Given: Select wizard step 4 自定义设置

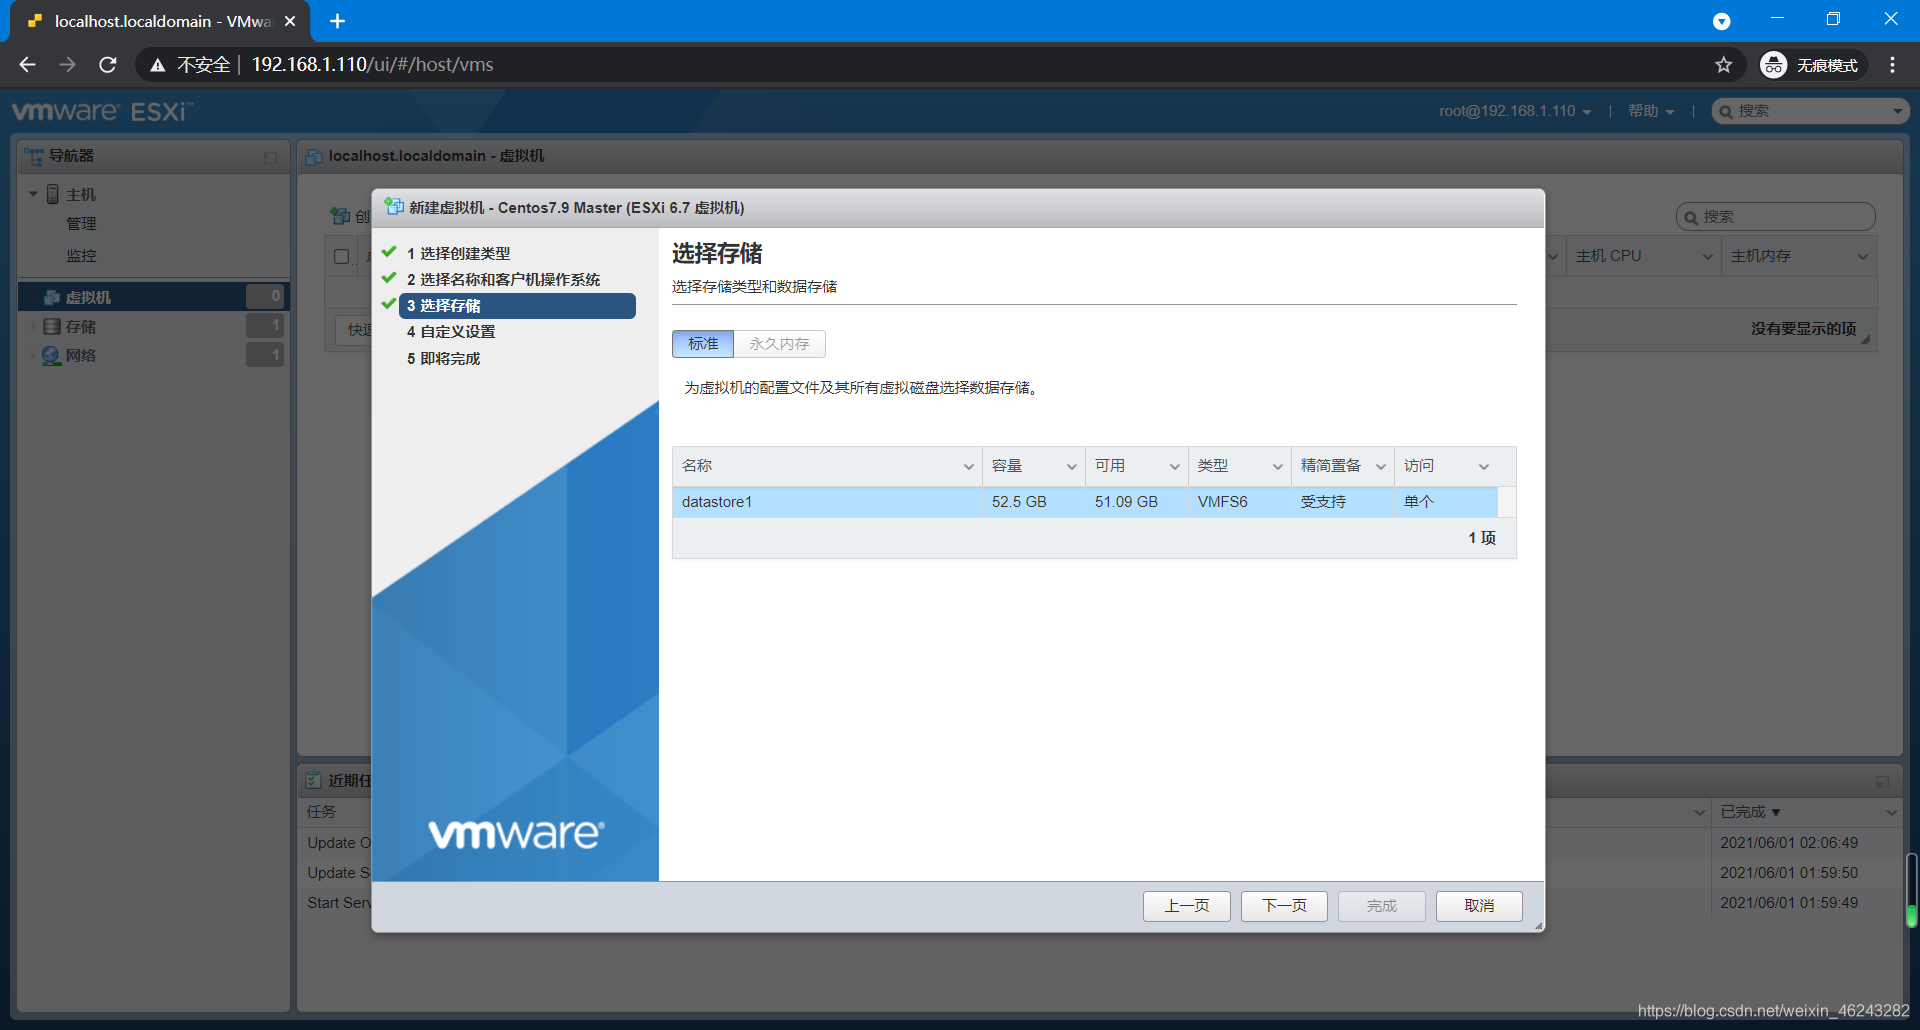Looking at the screenshot, I should click(x=451, y=332).
